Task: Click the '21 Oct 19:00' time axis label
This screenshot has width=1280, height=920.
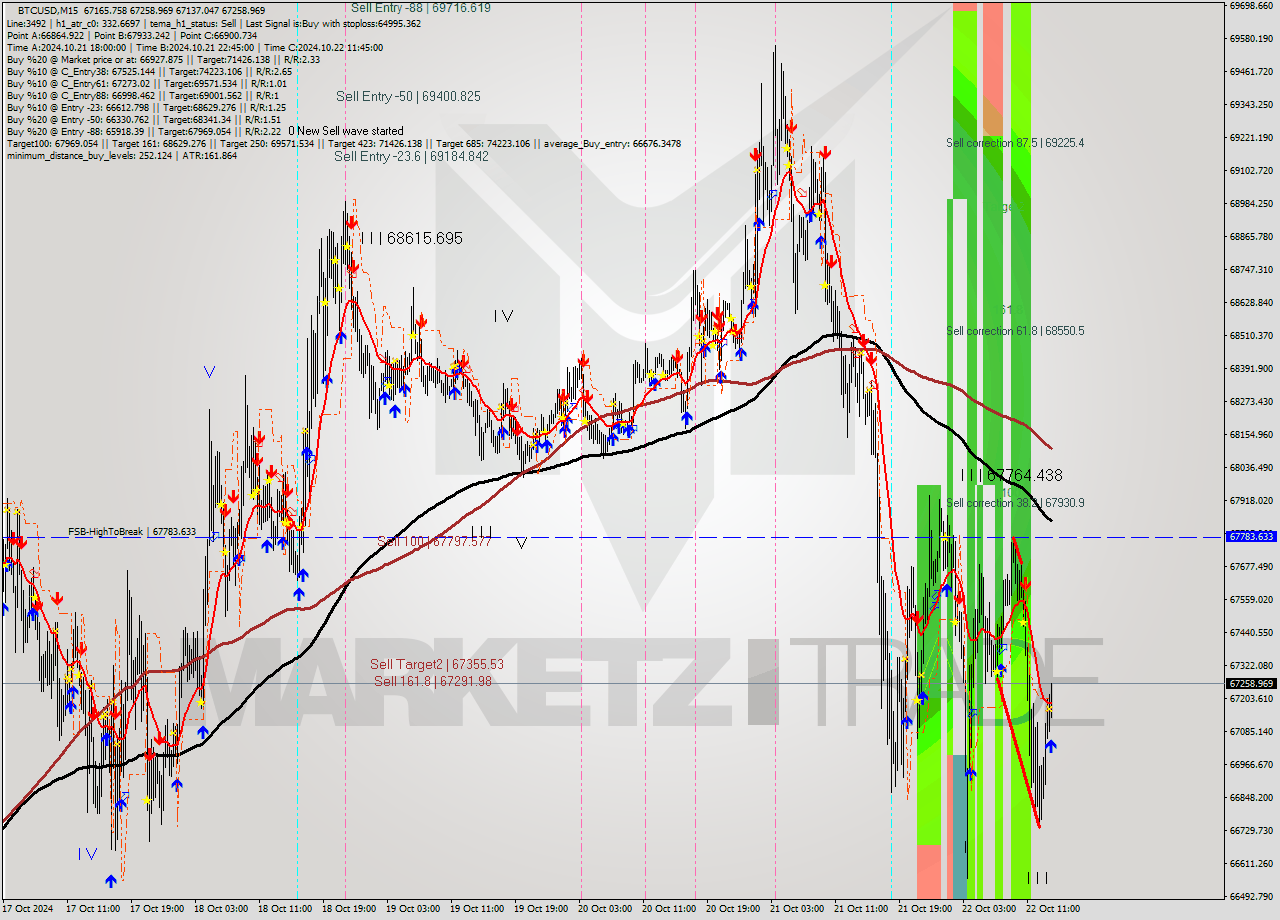Action: point(925,909)
